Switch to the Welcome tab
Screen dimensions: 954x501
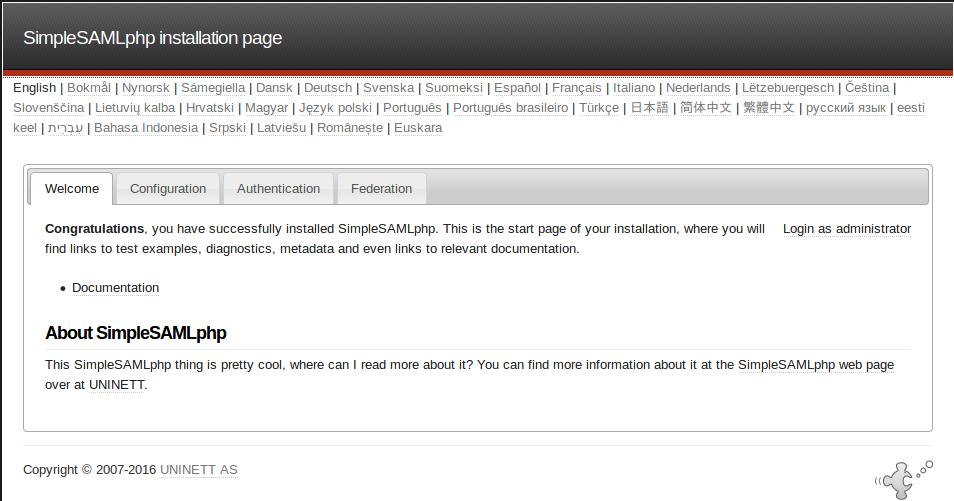(x=72, y=189)
